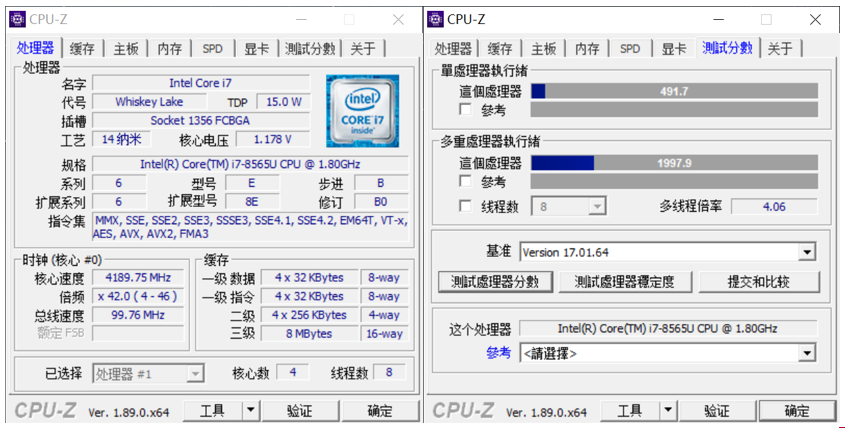845x431 pixels.
Task: Enable the single-thread 參考 checkbox
Action: tap(465, 109)
